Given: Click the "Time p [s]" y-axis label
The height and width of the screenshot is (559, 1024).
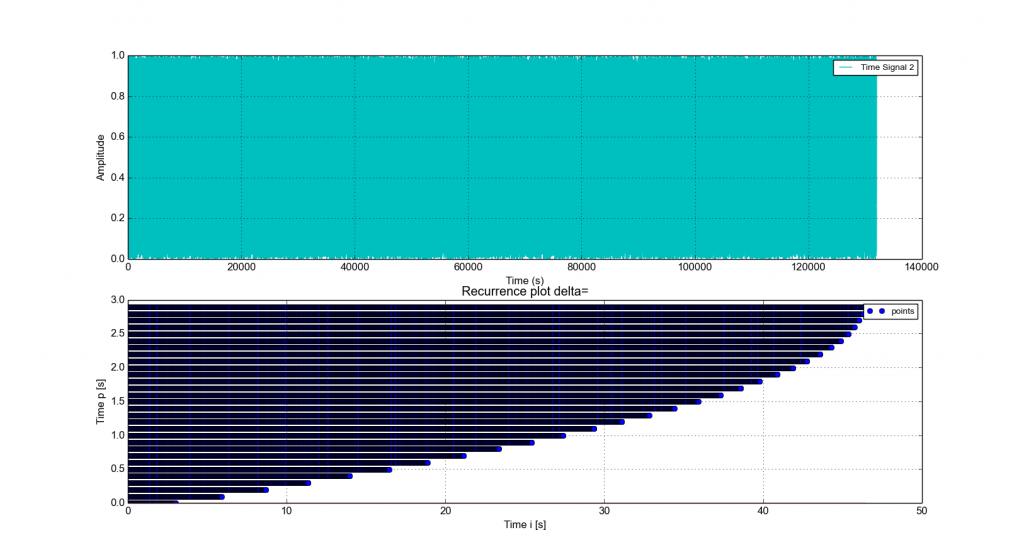Looking at the screenshot, I should [100, 401].
